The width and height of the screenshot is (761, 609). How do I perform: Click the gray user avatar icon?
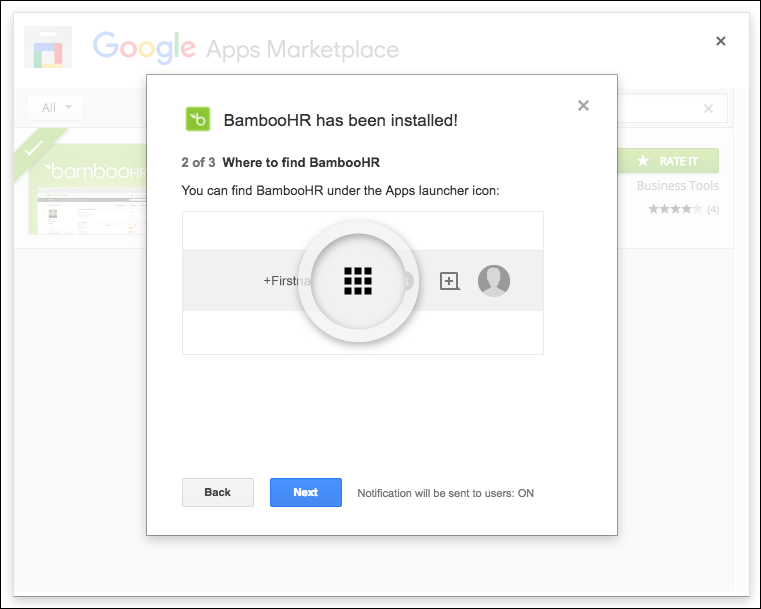(x=494, y=280)
